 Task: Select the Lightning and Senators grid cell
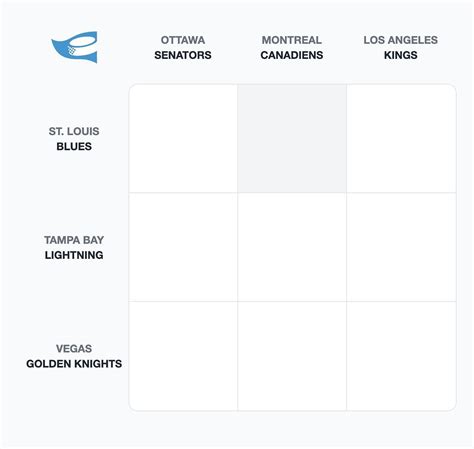183,247
